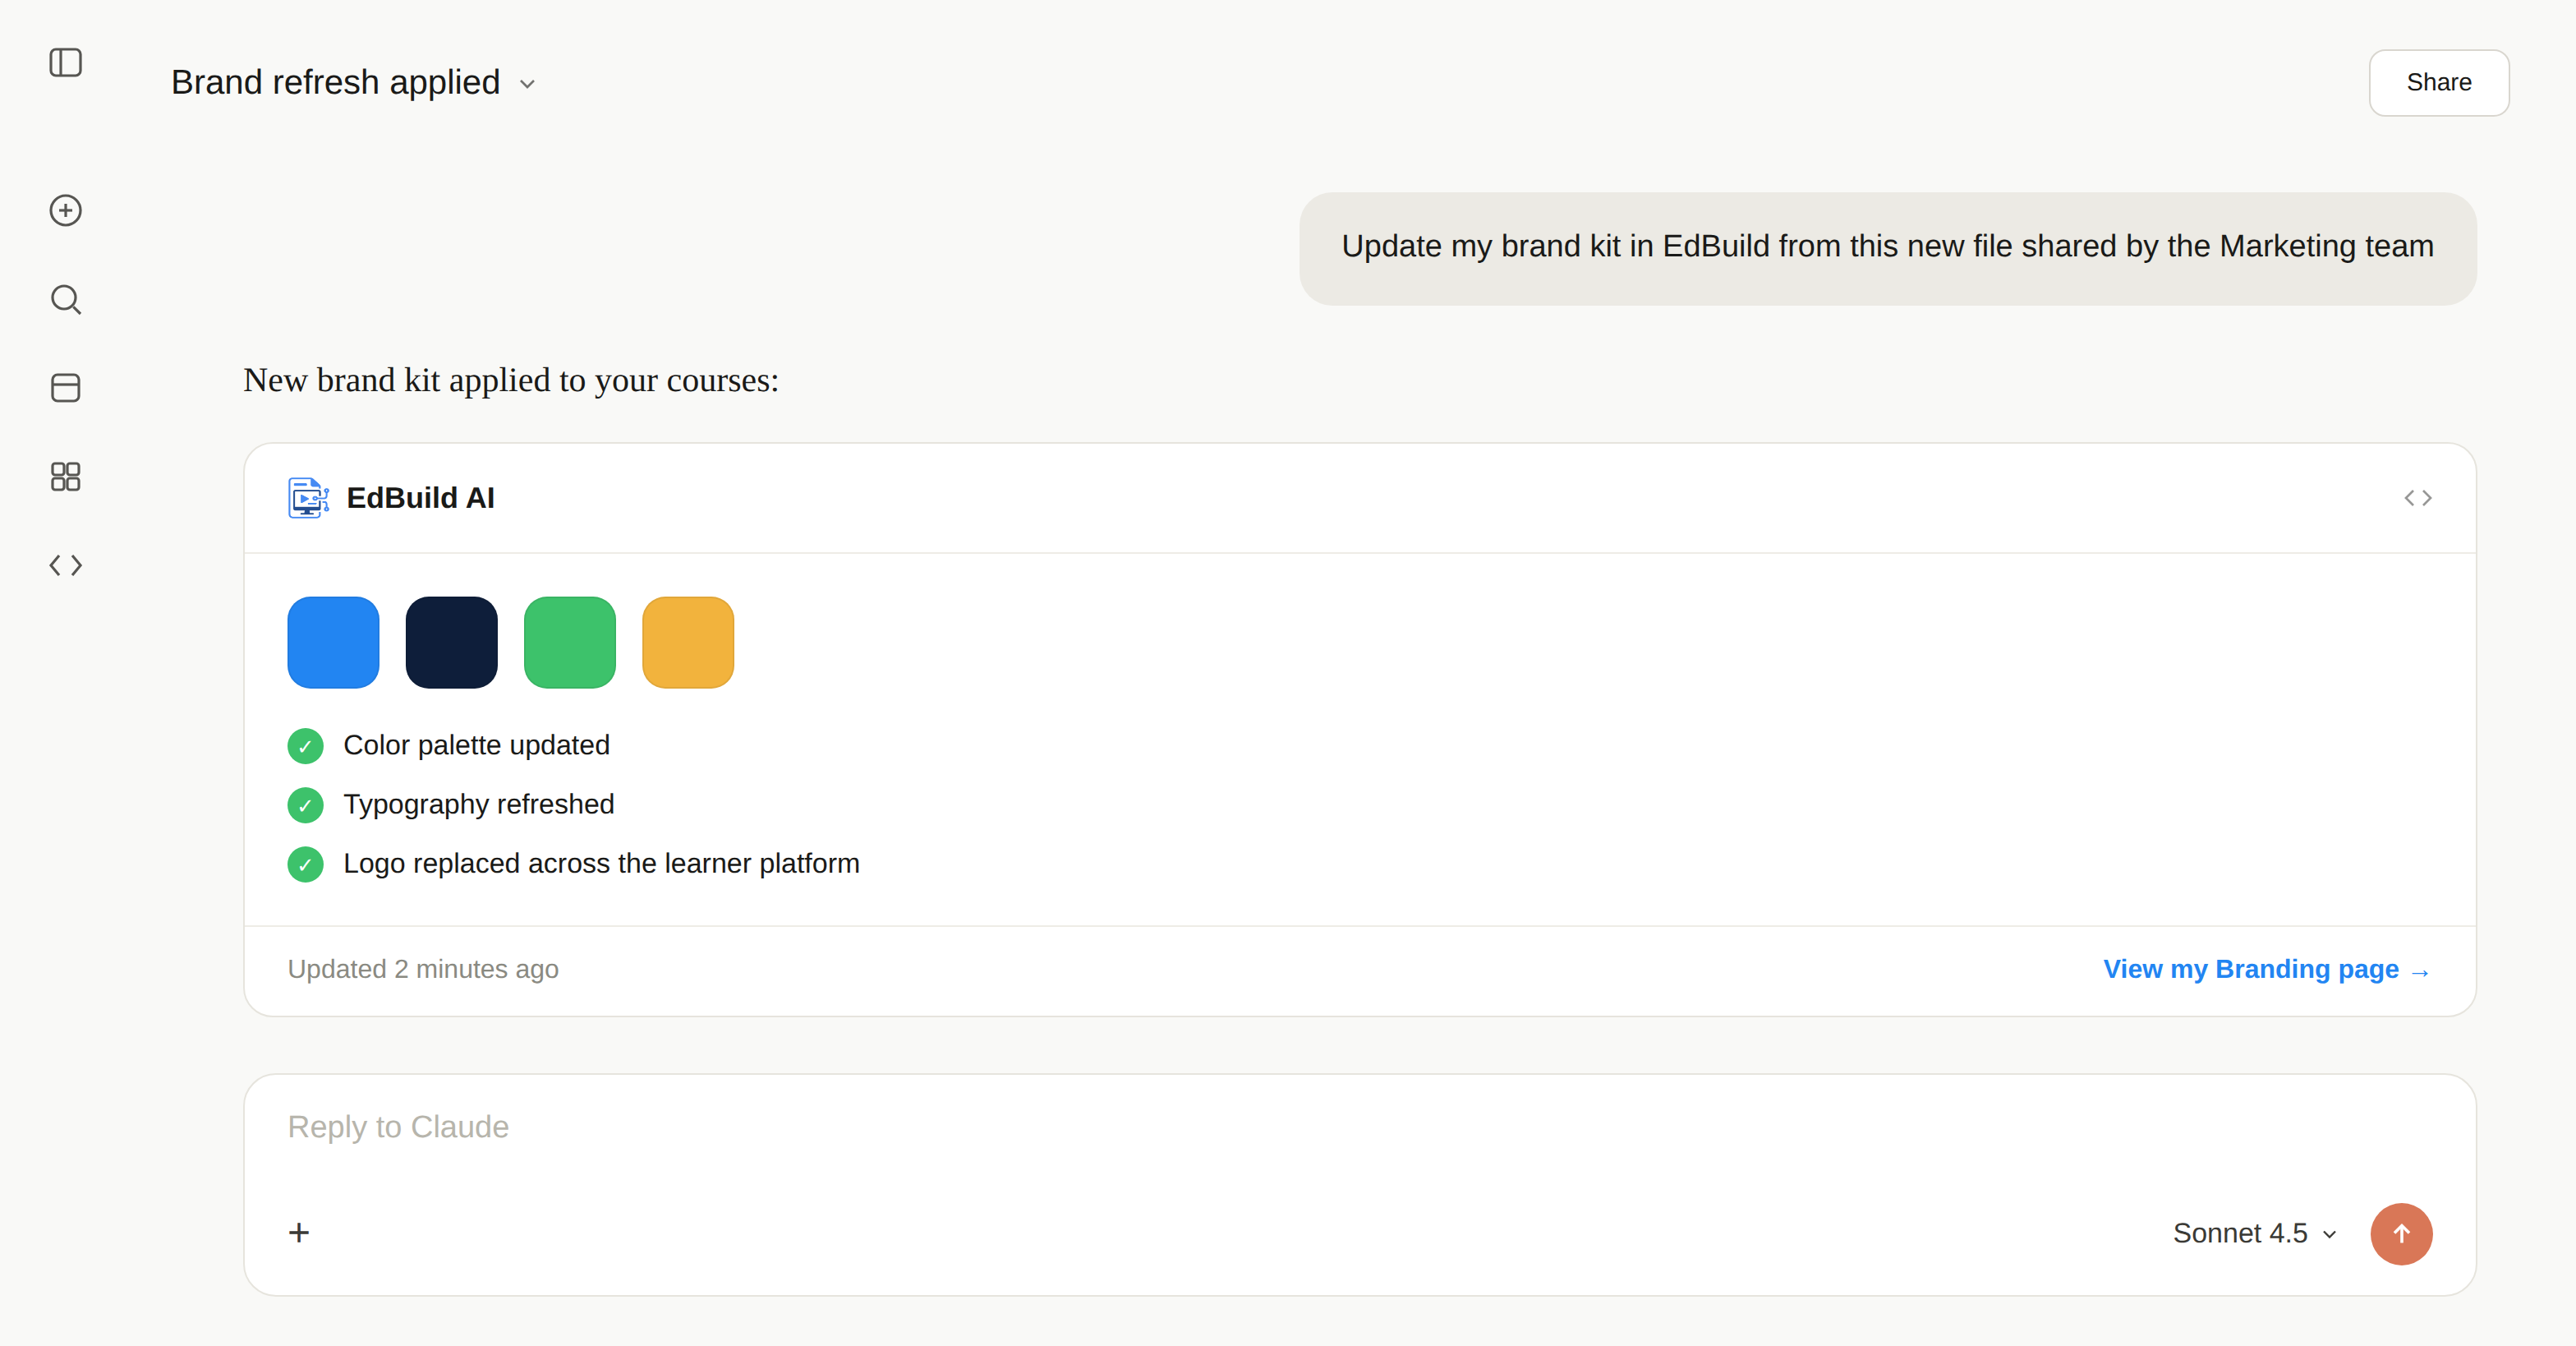This screenshot has width=2576, height=1346.
Task: Click the EdBuild AI logo icon
Action: click(309, 498)
